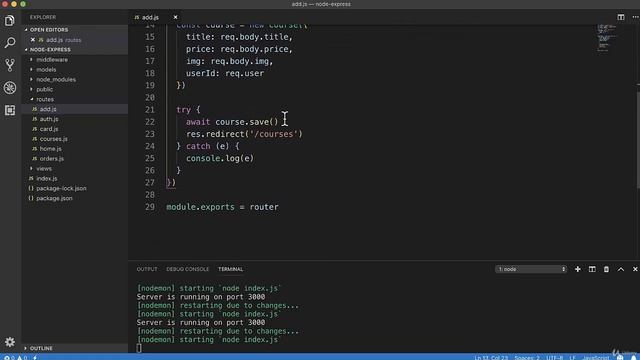640x360 pixels.
Task: Open the Search view in activity bar
Action: (x=10, y=42)
